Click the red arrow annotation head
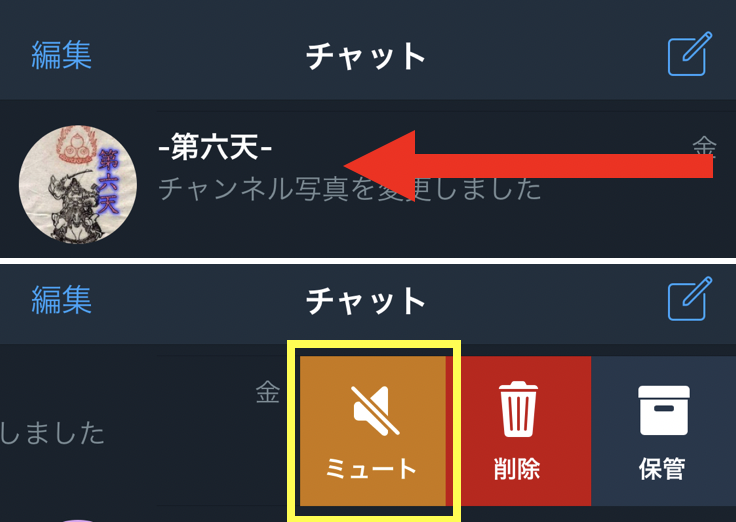Image resolution: width=736 pixels, height=522 pixels. [380, 166]
